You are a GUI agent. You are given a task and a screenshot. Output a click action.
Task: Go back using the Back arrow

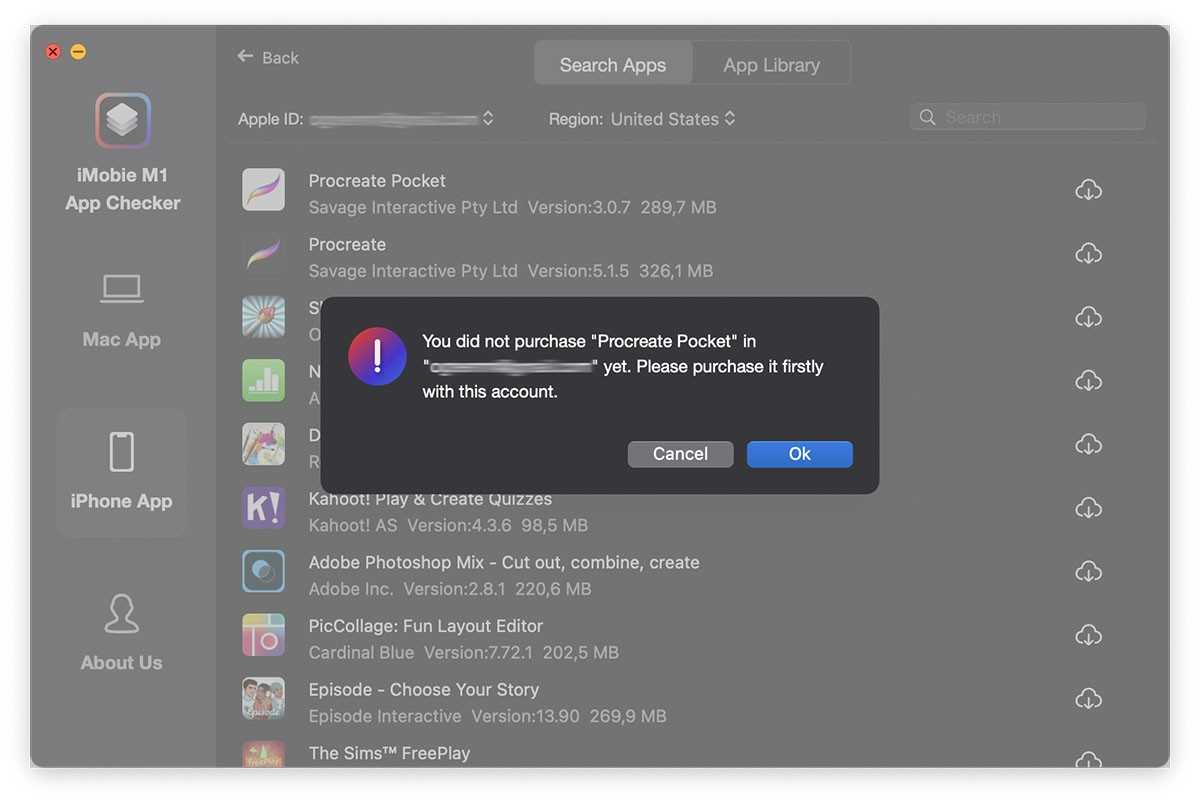pyautogui.click(x=267, y=57)
